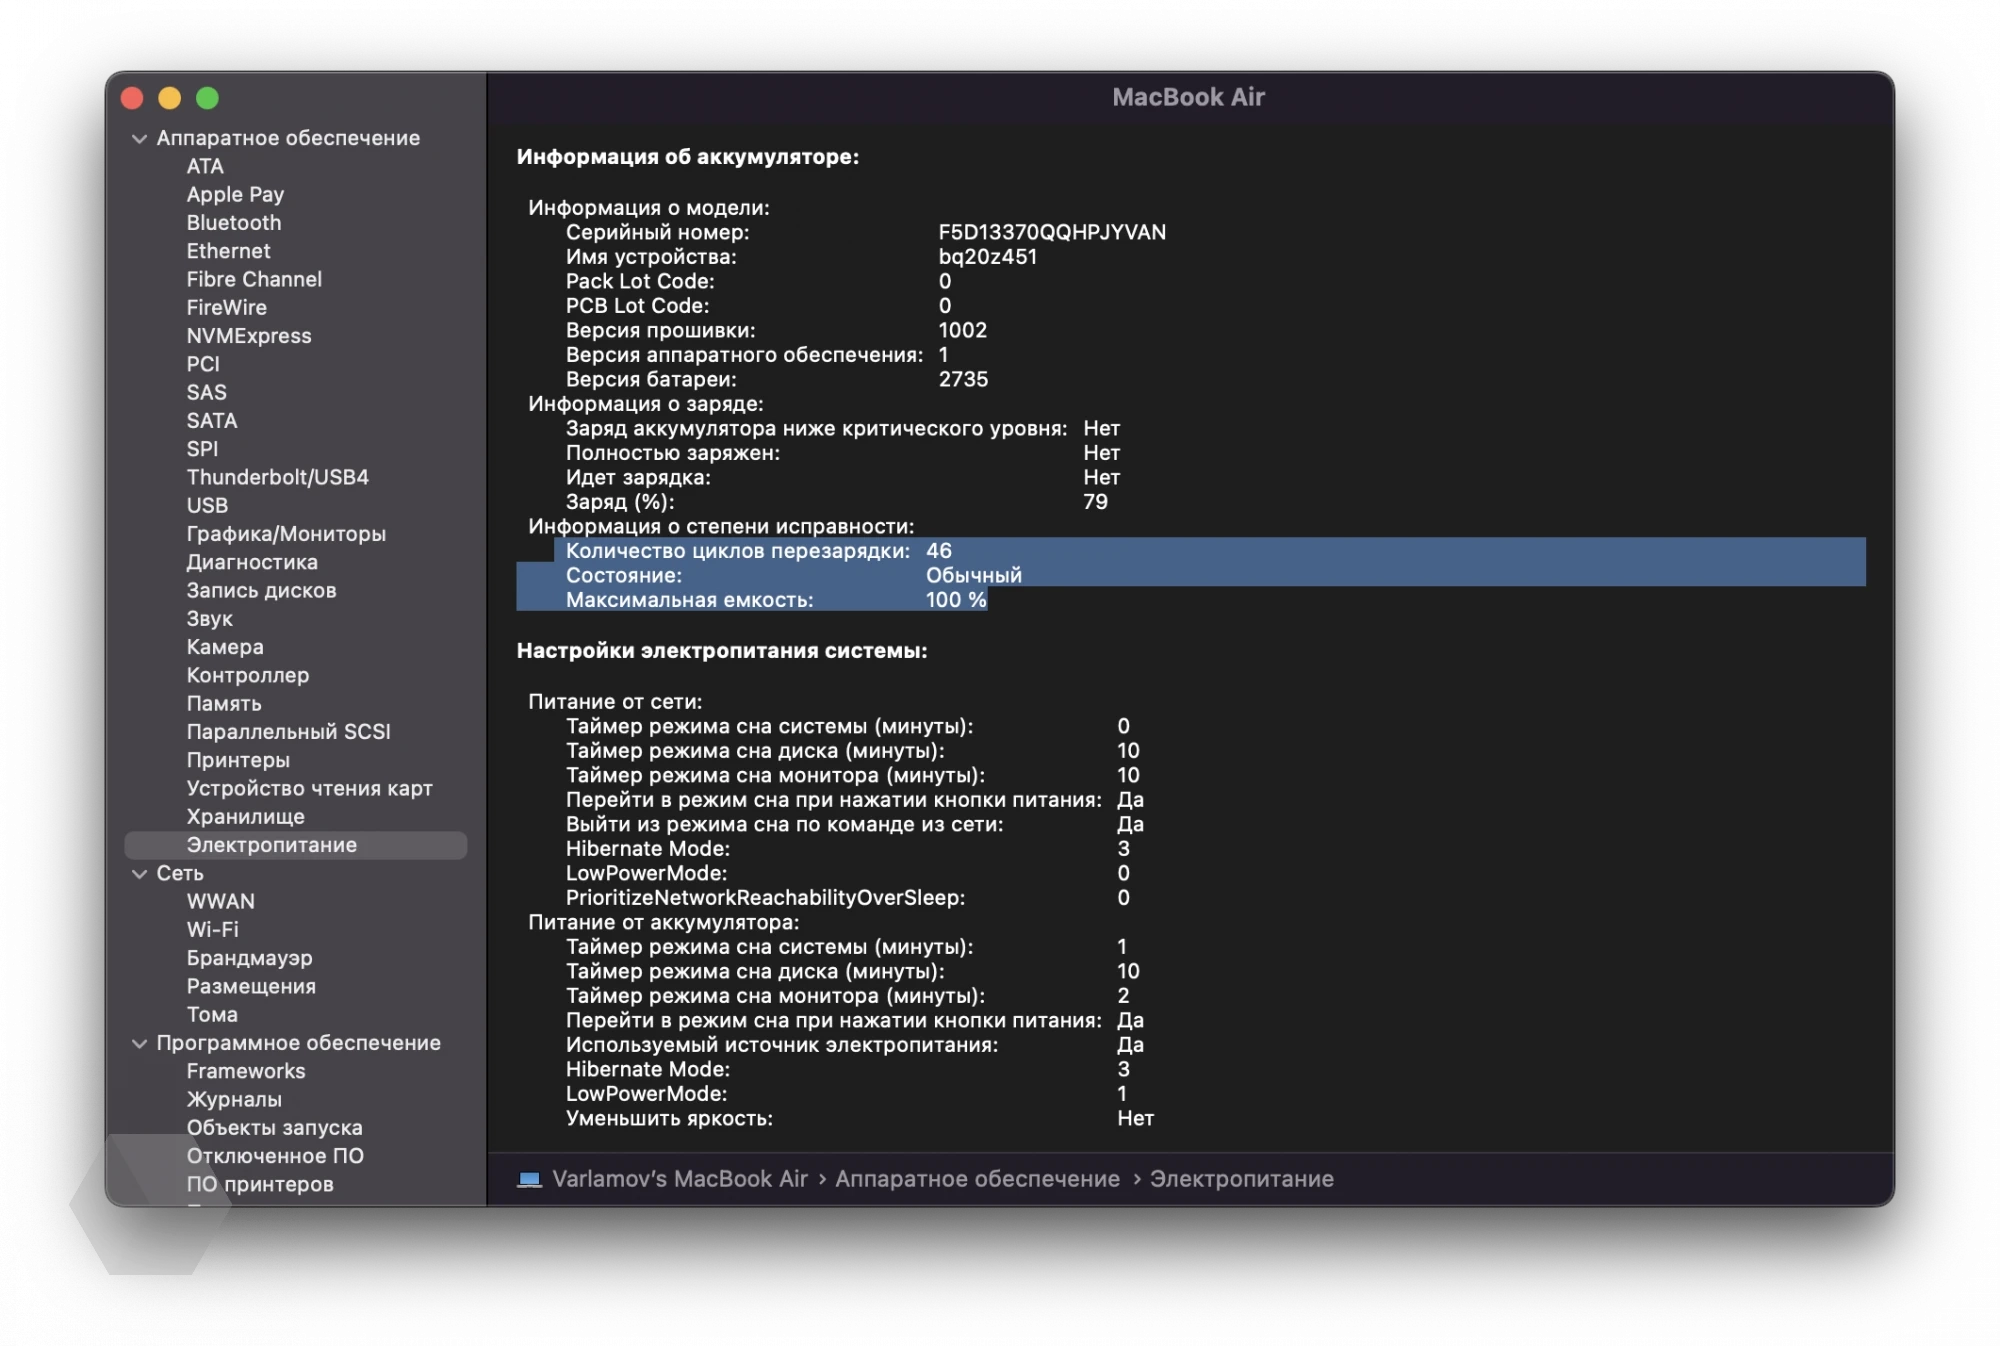The height and width of the screenshot is (1346, 2000).
Task: Select Размещения item
Action: tap(251, 986)
